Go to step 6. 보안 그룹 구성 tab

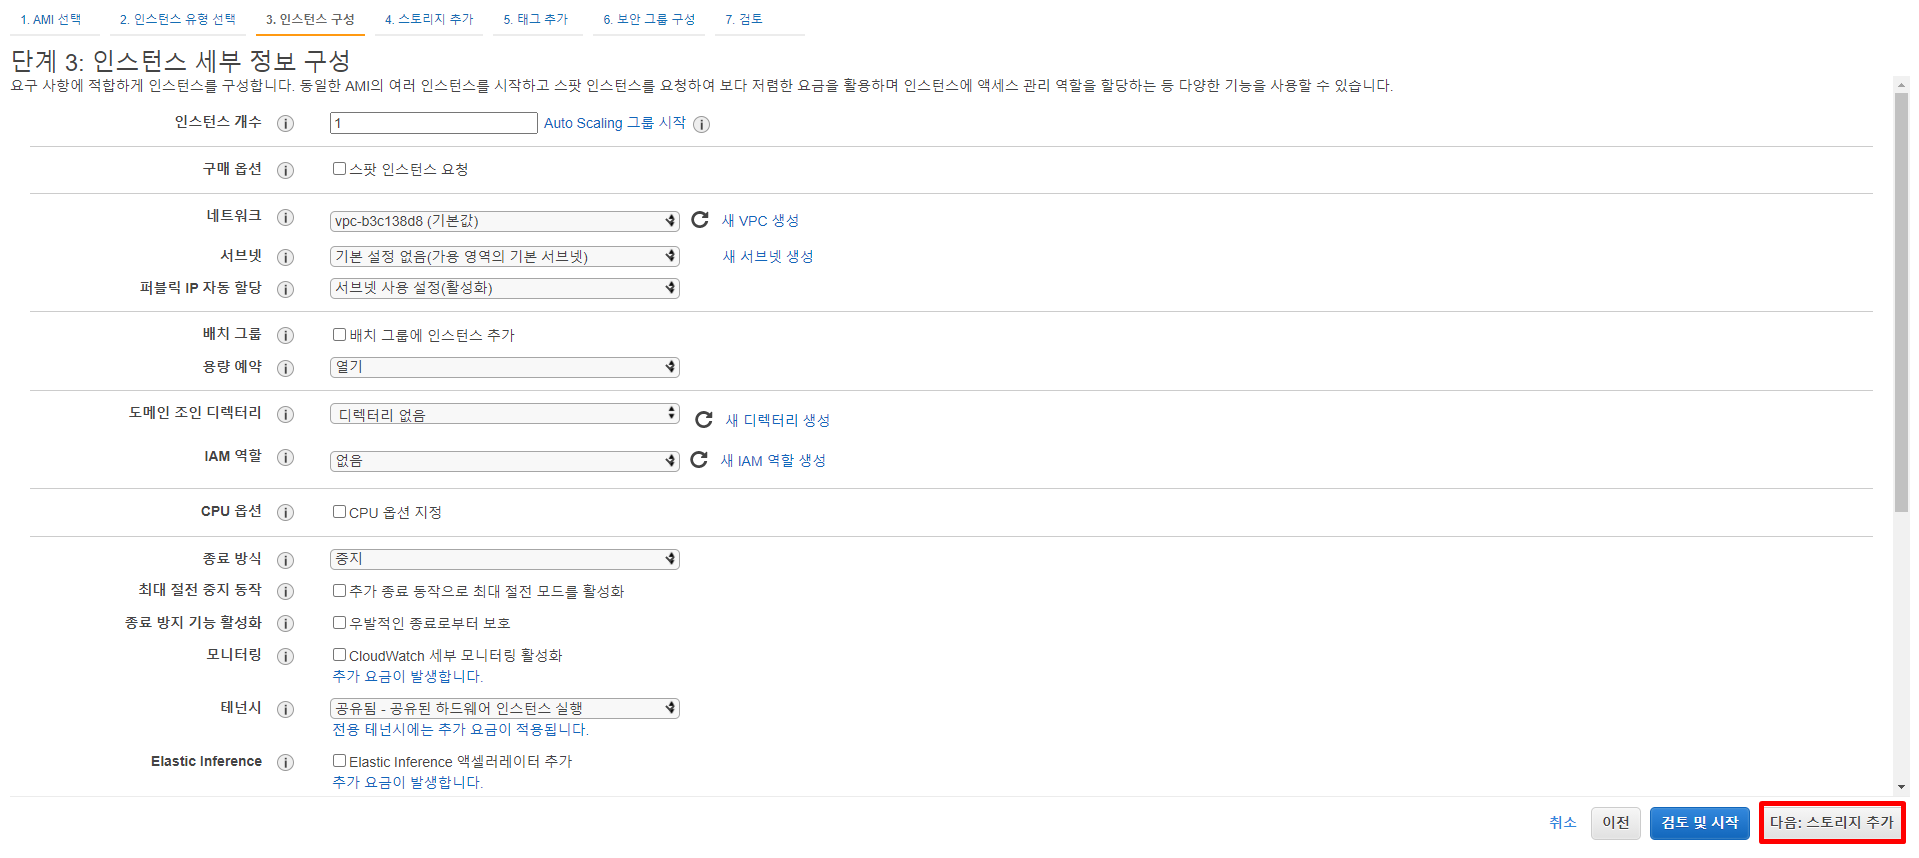tap(649, 19)
